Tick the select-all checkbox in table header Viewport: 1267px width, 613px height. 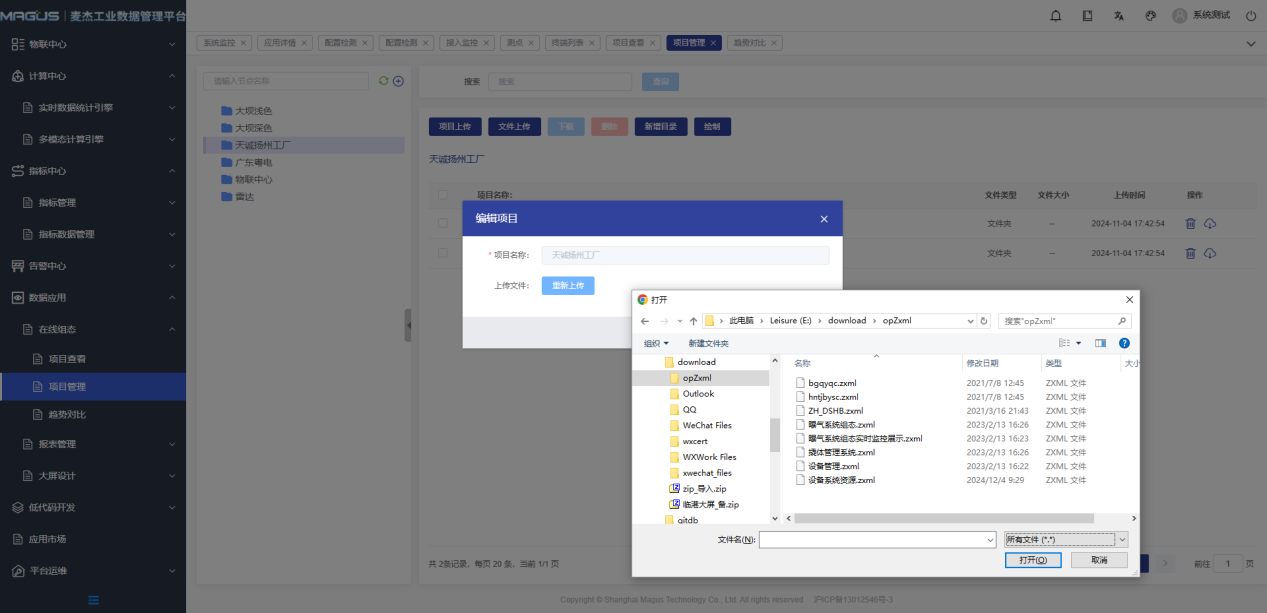click(443, 195)
